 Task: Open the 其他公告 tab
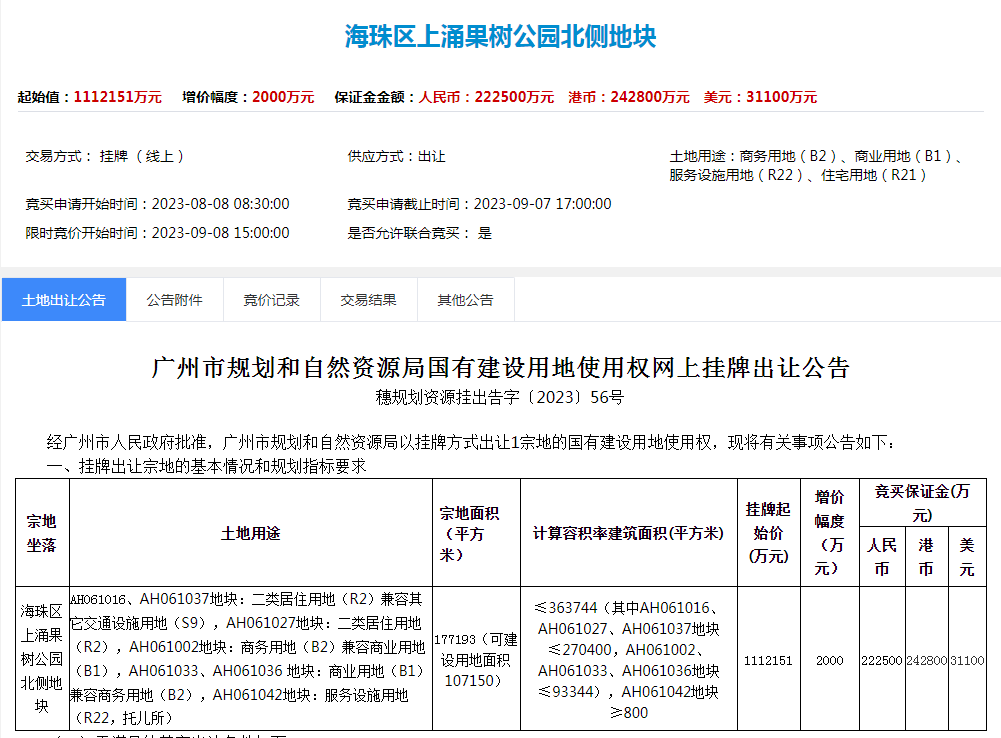464,299
